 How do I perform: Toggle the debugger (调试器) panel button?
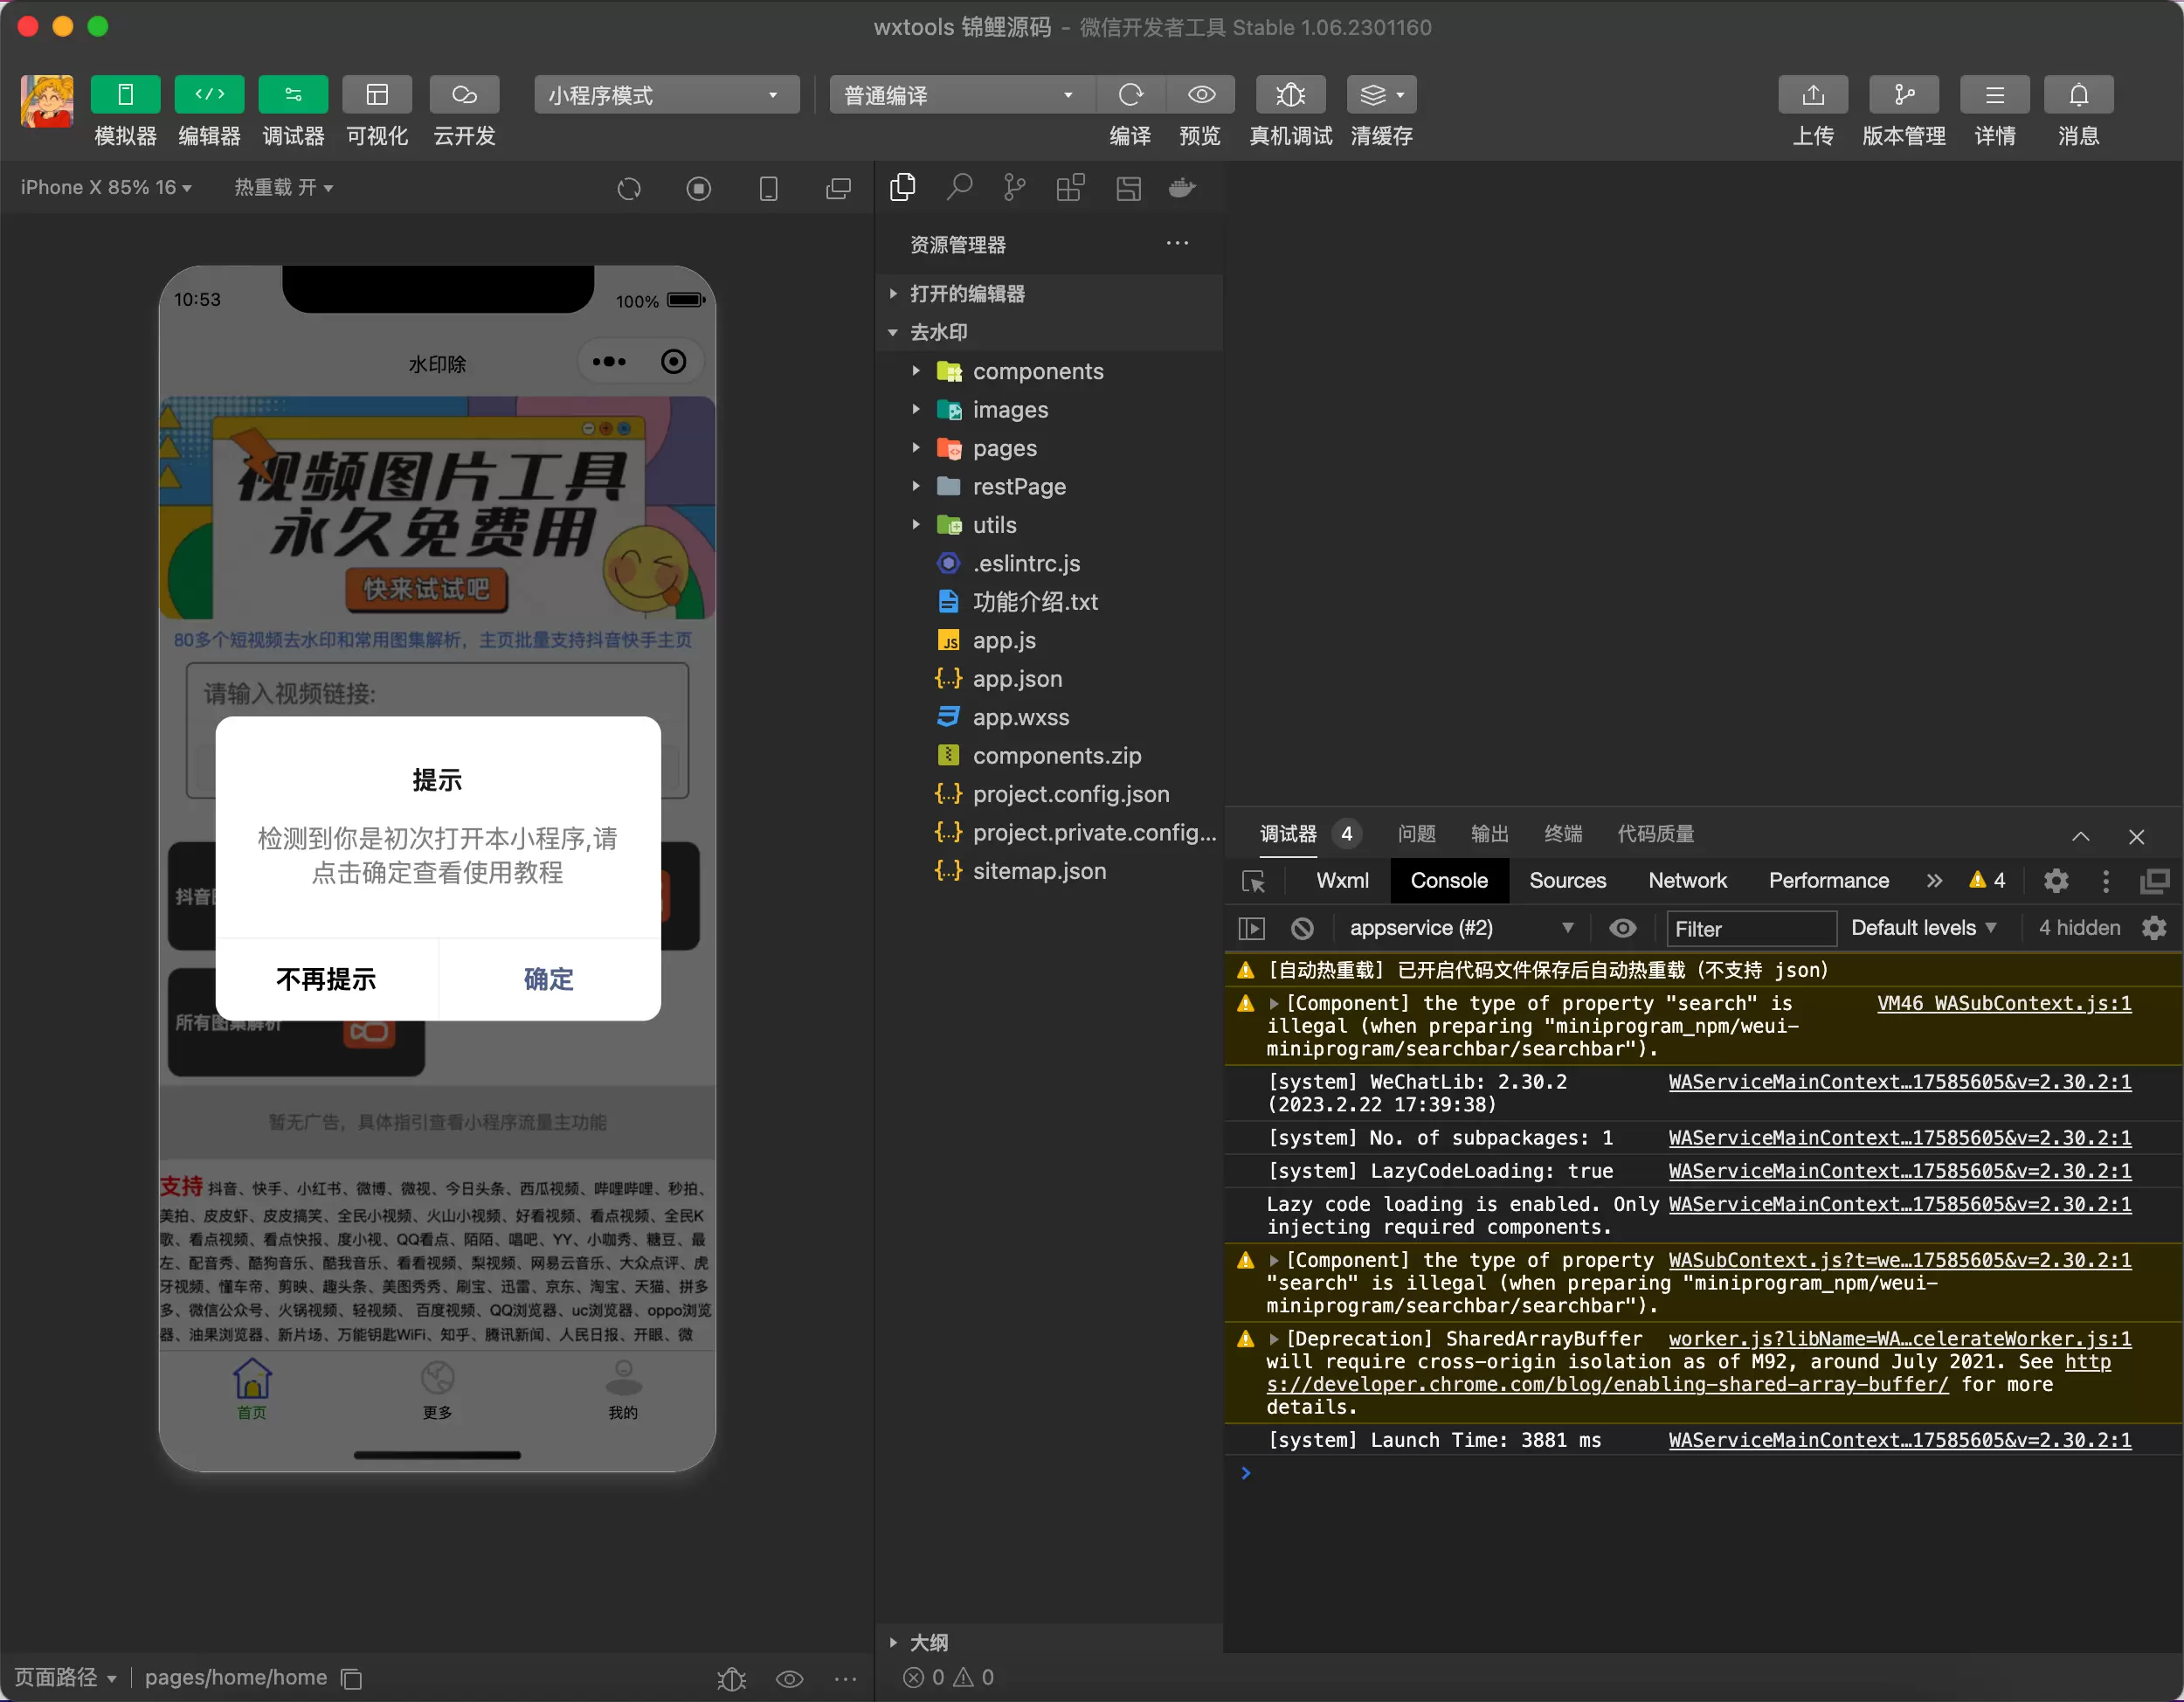click(293, 95)
